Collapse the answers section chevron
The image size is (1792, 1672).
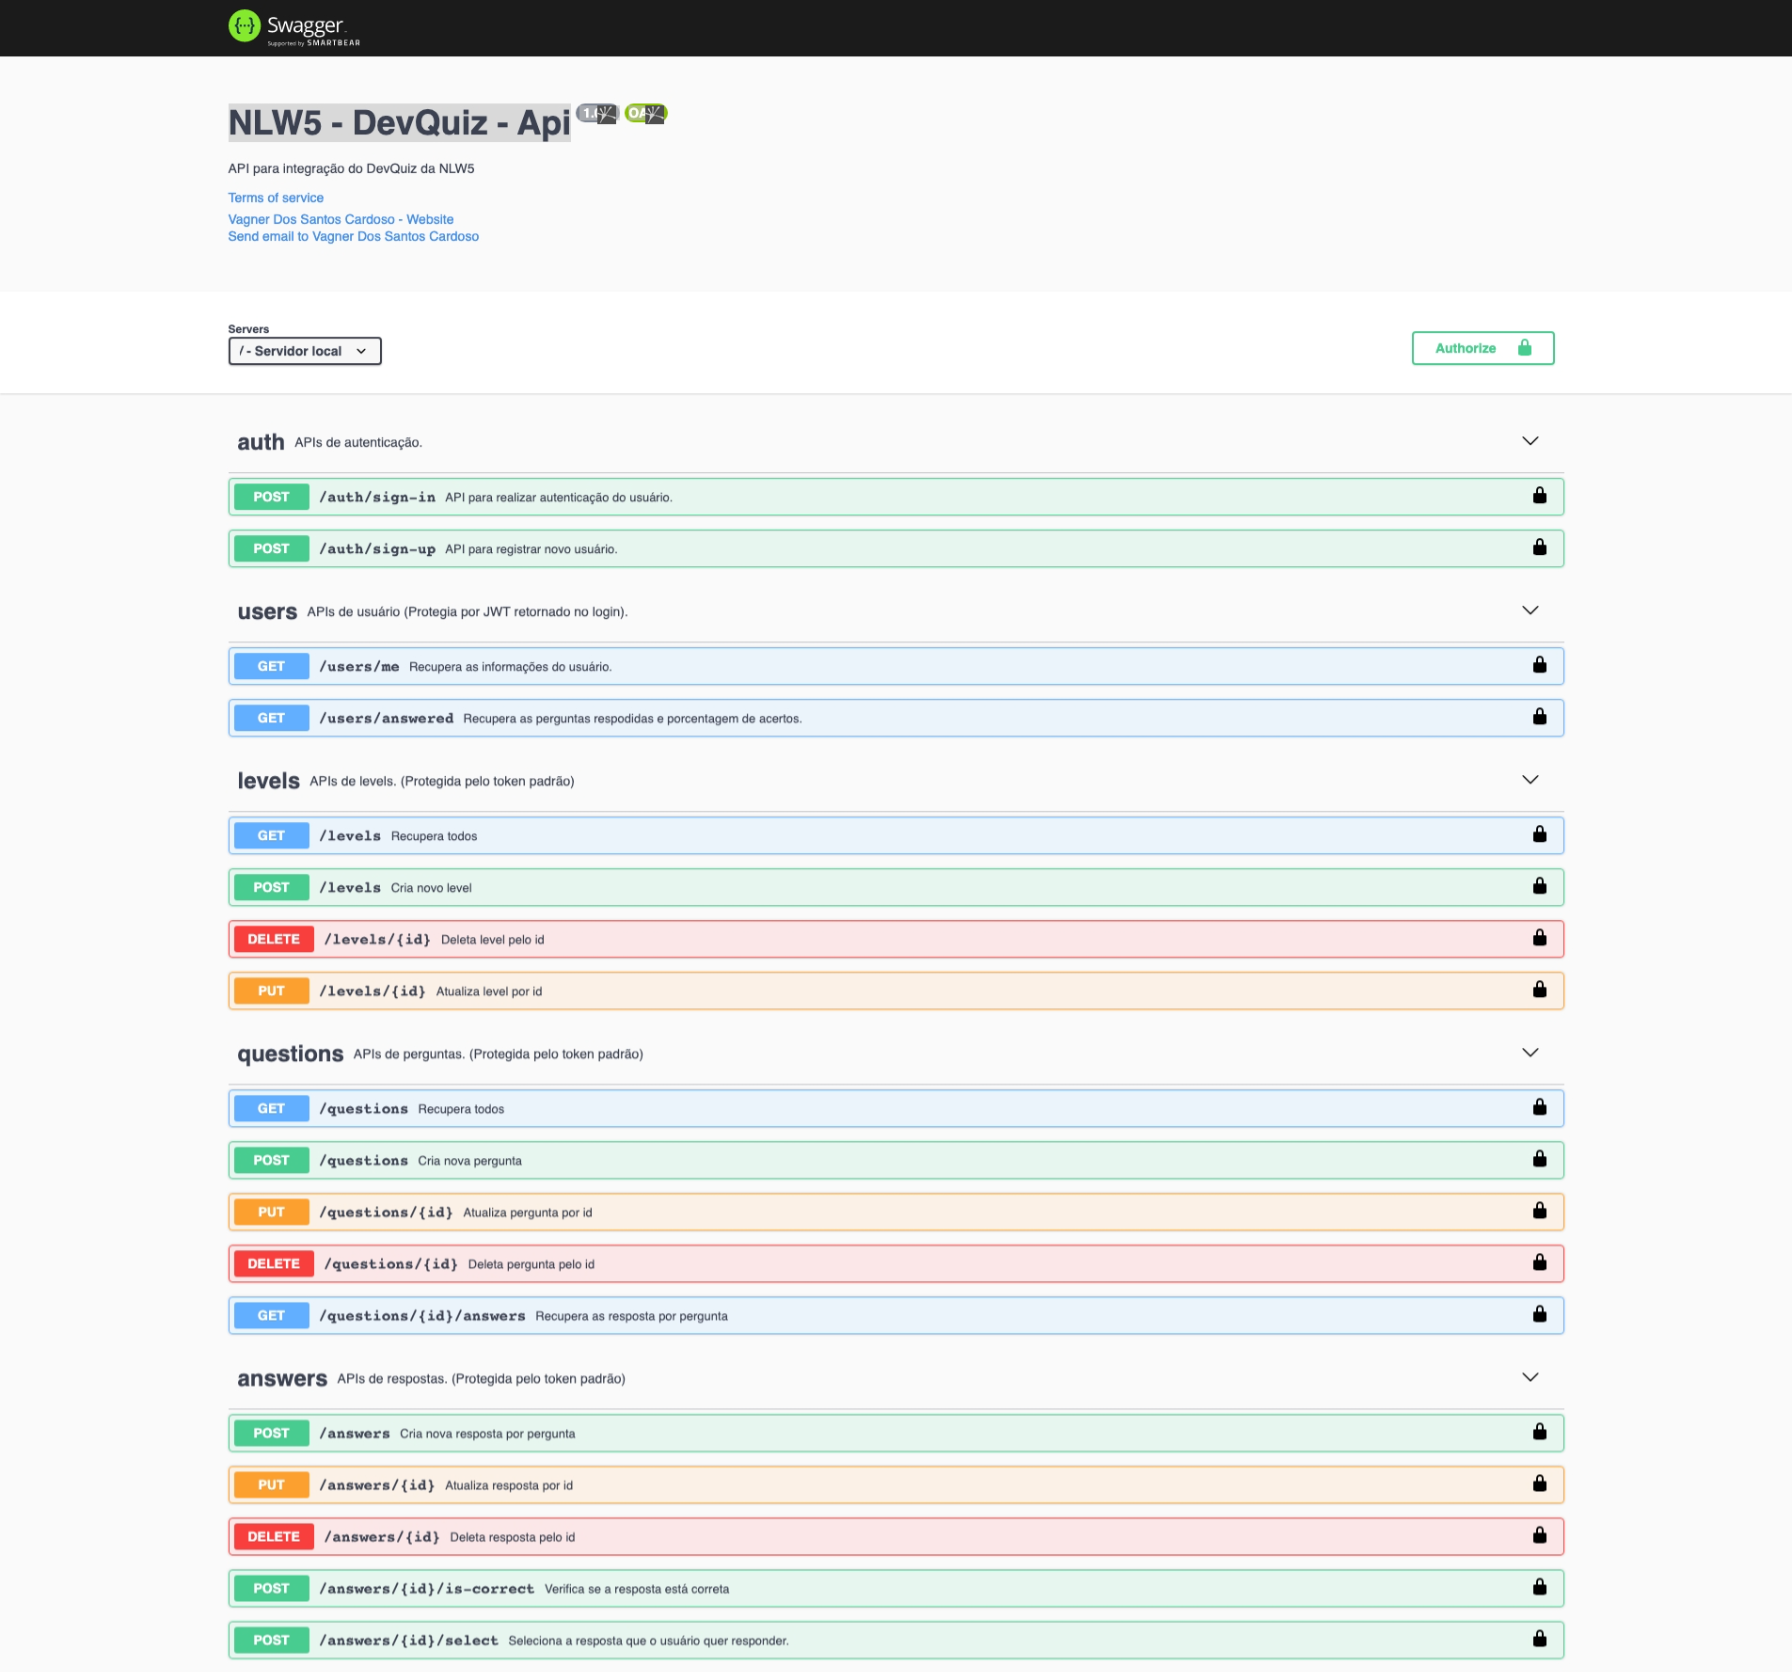1530,1377
